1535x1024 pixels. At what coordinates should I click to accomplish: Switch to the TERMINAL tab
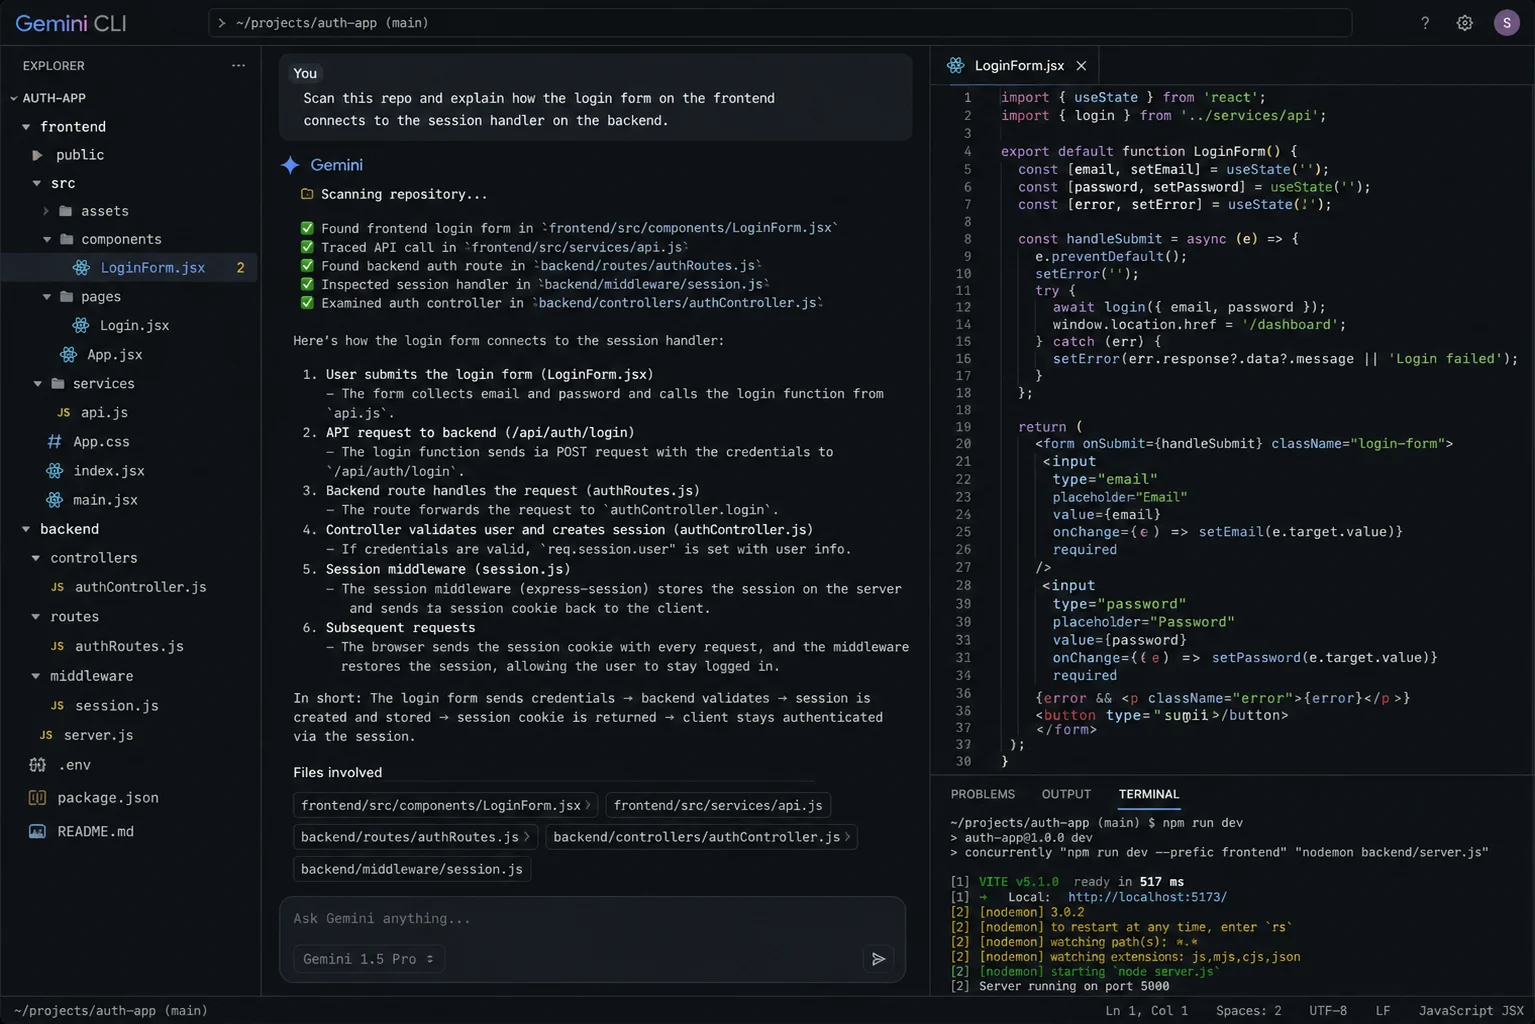1149,794
